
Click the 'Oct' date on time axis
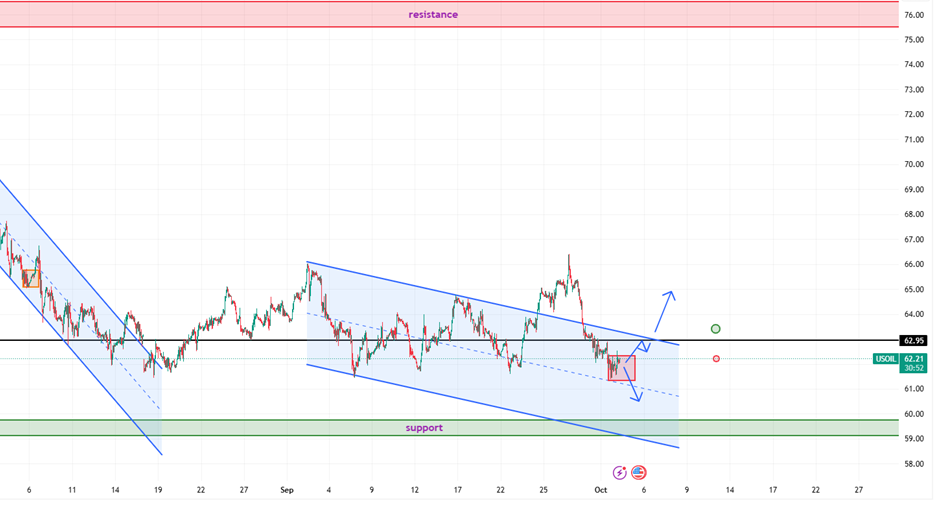[x=601, y=490]
